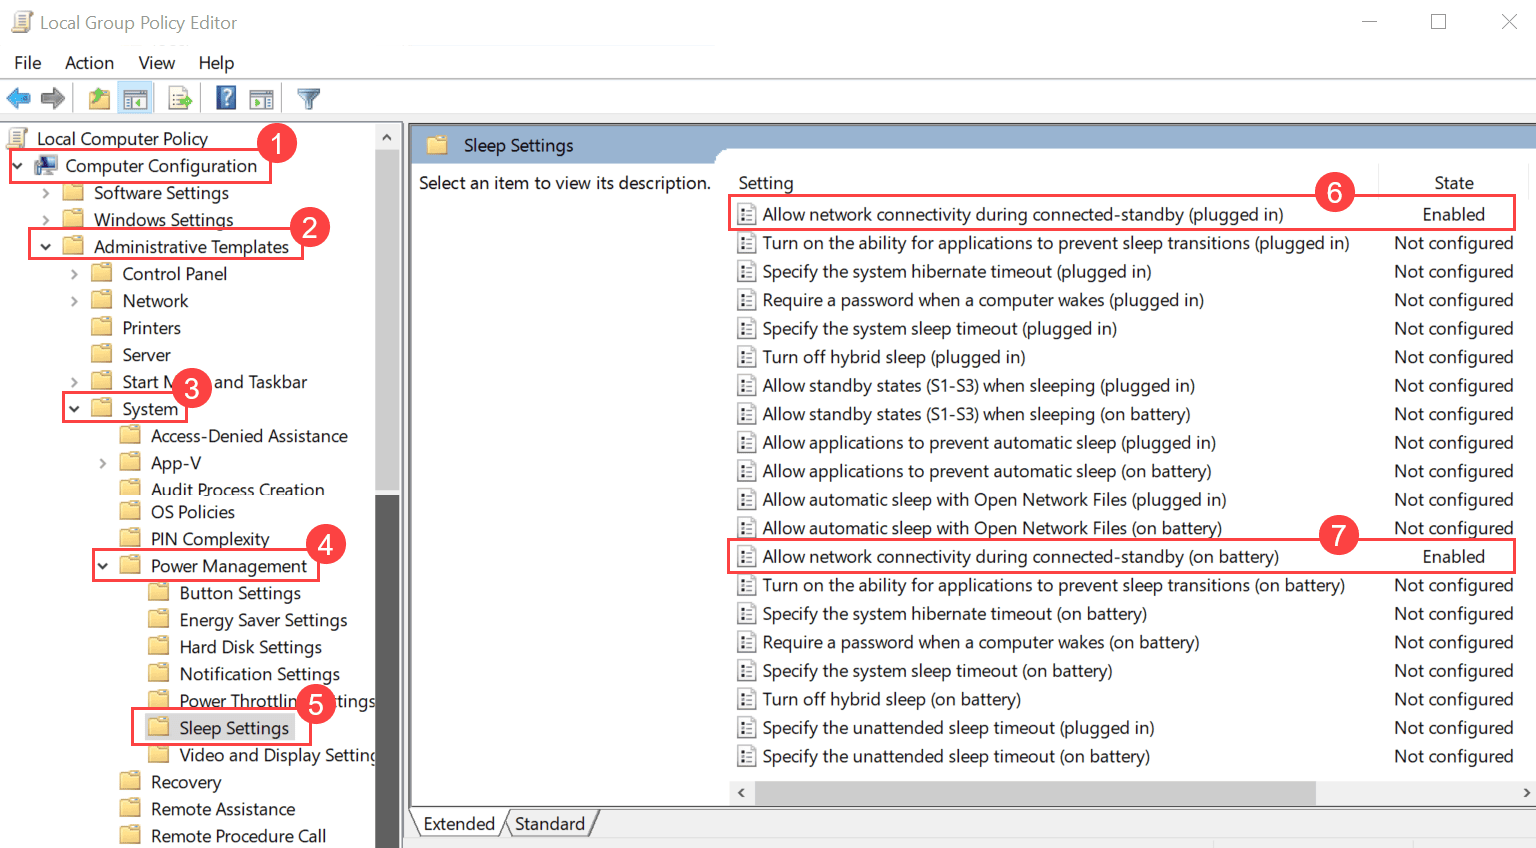Select the Power Management folder
This screenshot has width=1536, height=848.
tap(228, 565)
